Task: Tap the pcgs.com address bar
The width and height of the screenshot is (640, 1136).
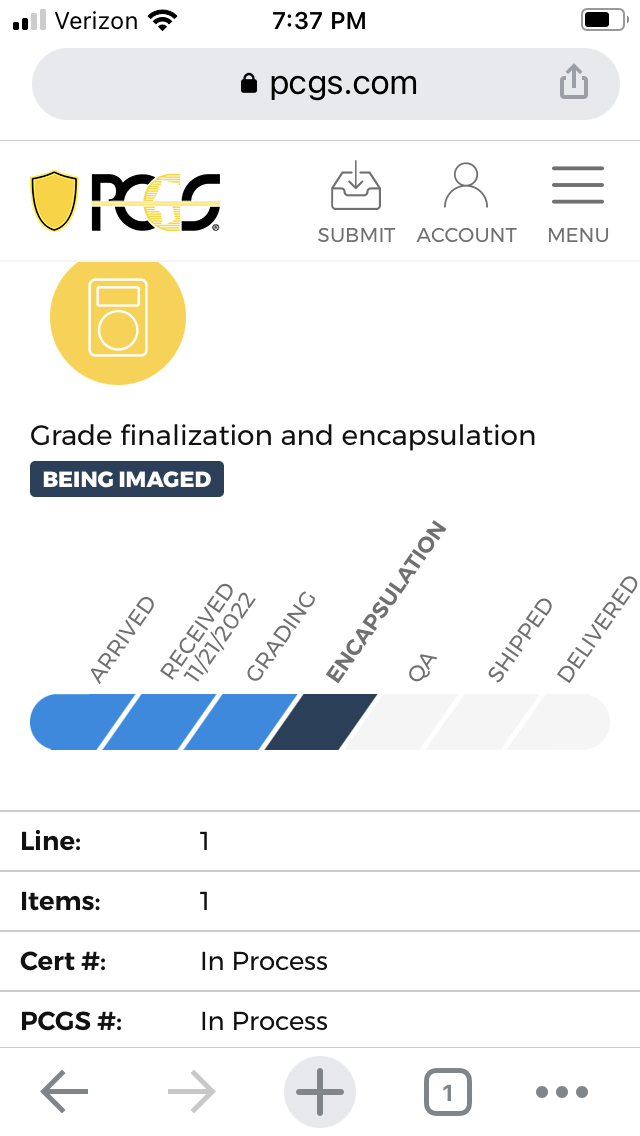Action: (325, 83)
